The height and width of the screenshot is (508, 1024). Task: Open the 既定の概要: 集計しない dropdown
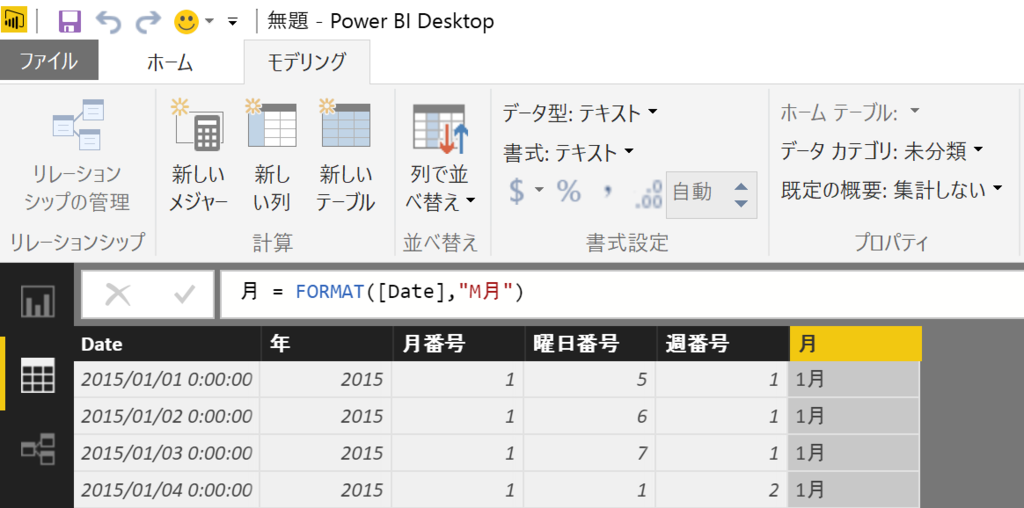[x=891, y=191]
